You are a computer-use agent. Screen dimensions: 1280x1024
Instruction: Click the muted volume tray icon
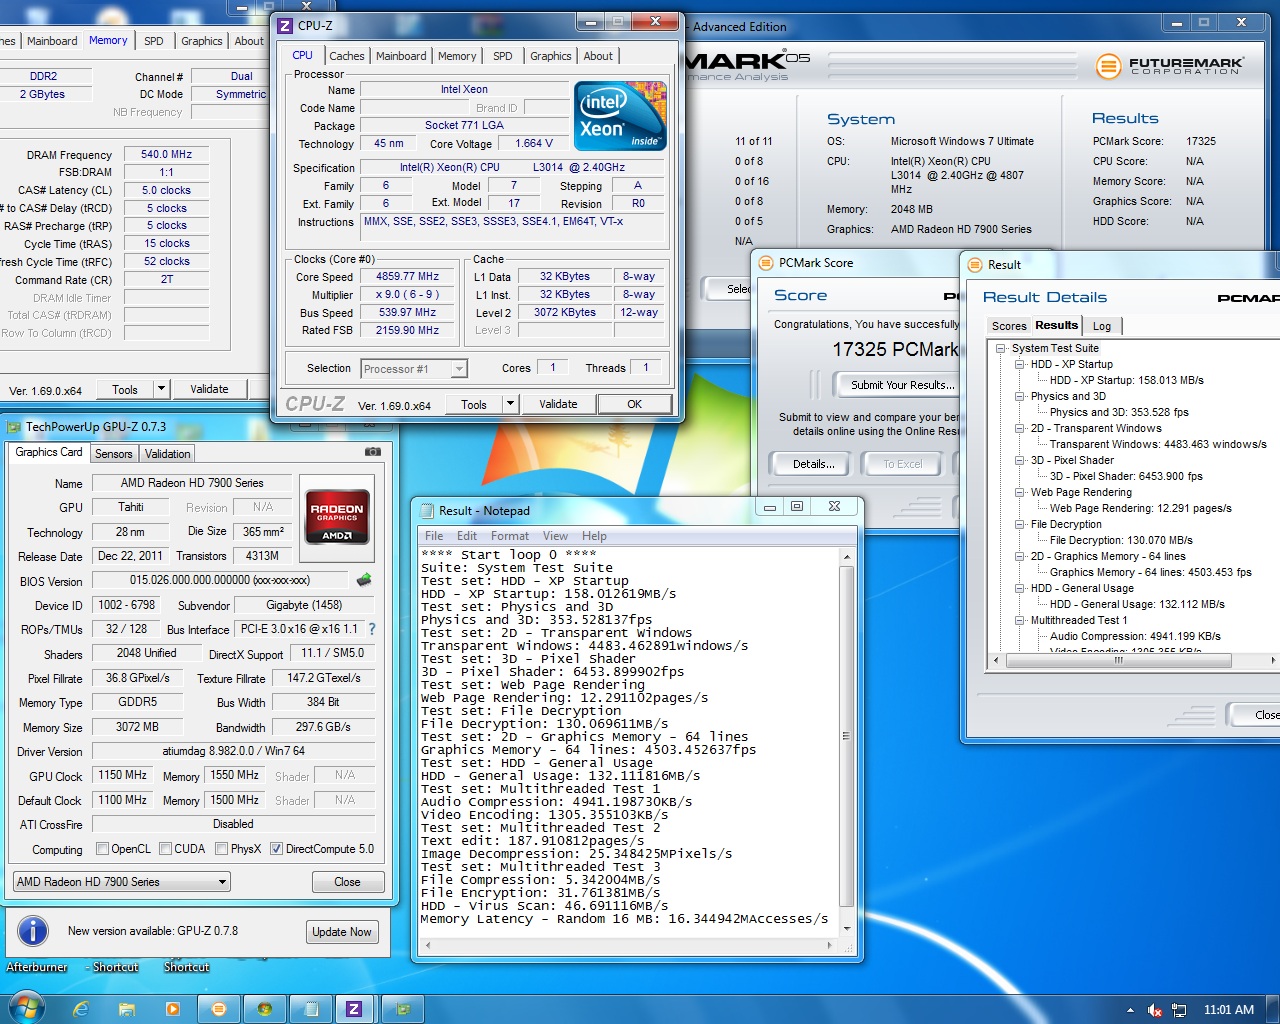pos(1154,1010)
